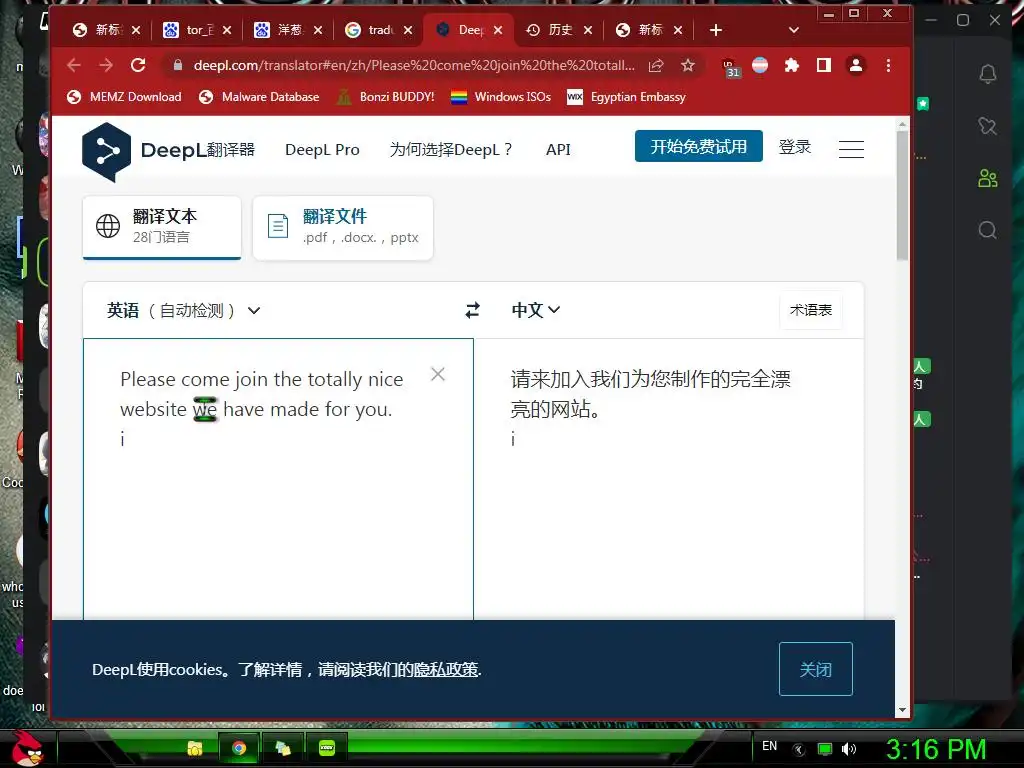Open Malware Database bookmark
Image resolution: width=1024 pixels, height=768 pixels.
(x=259, y=97)
